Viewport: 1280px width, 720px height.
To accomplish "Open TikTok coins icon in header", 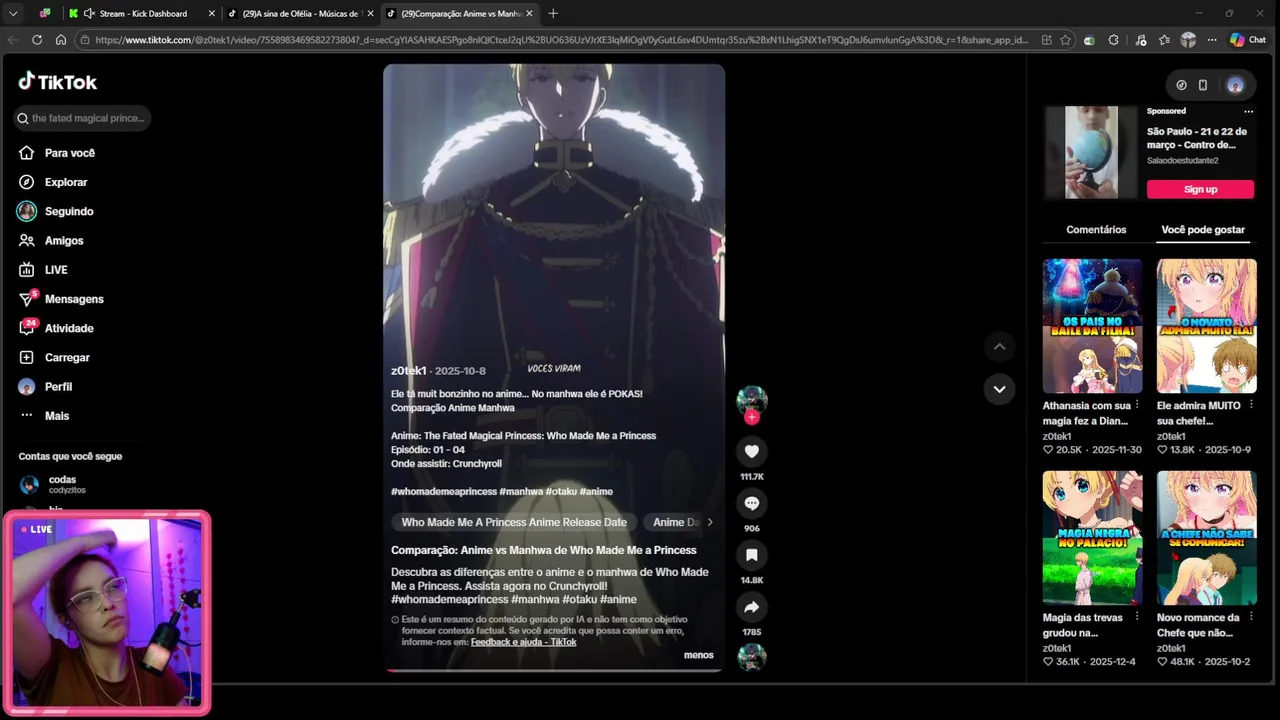I will [x=1181, y=85].
